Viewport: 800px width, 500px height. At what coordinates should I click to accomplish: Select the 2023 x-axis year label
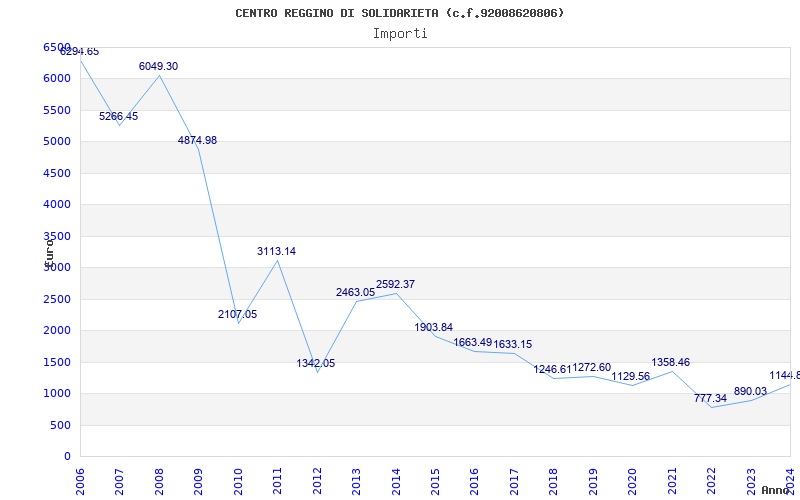[x=751, y=481]
